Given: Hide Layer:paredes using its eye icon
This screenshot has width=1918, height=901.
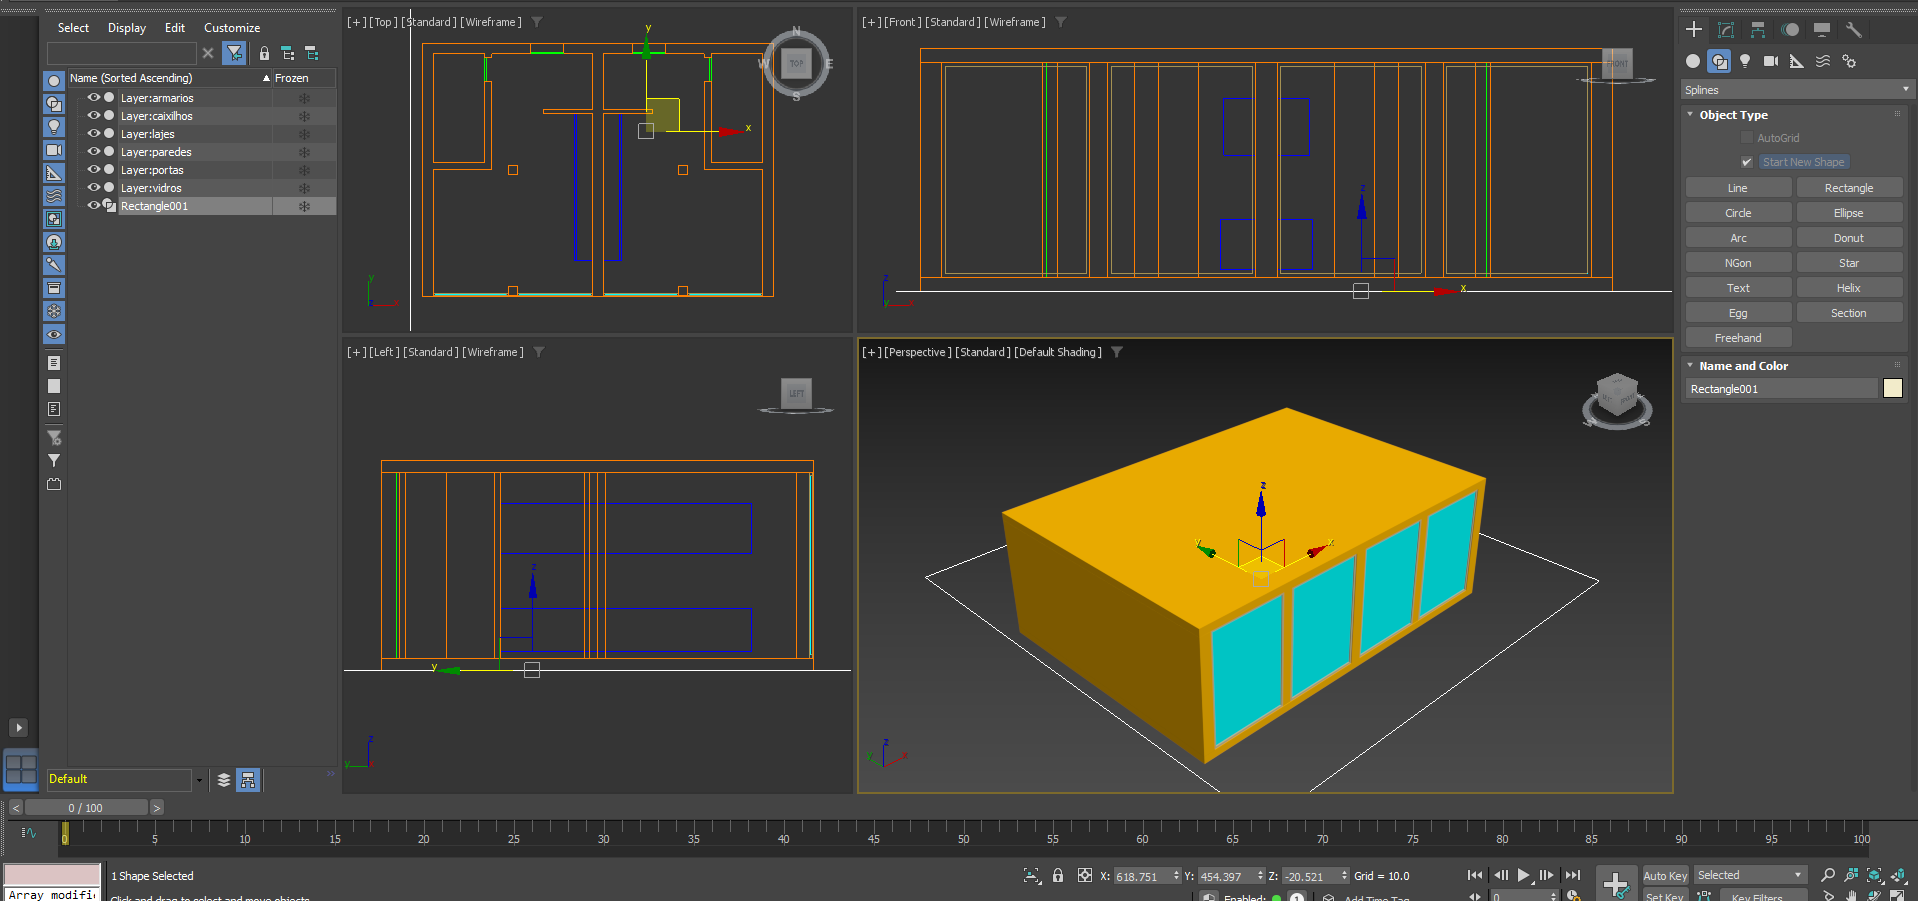Looking at the screenshot, I should point(94,152).
